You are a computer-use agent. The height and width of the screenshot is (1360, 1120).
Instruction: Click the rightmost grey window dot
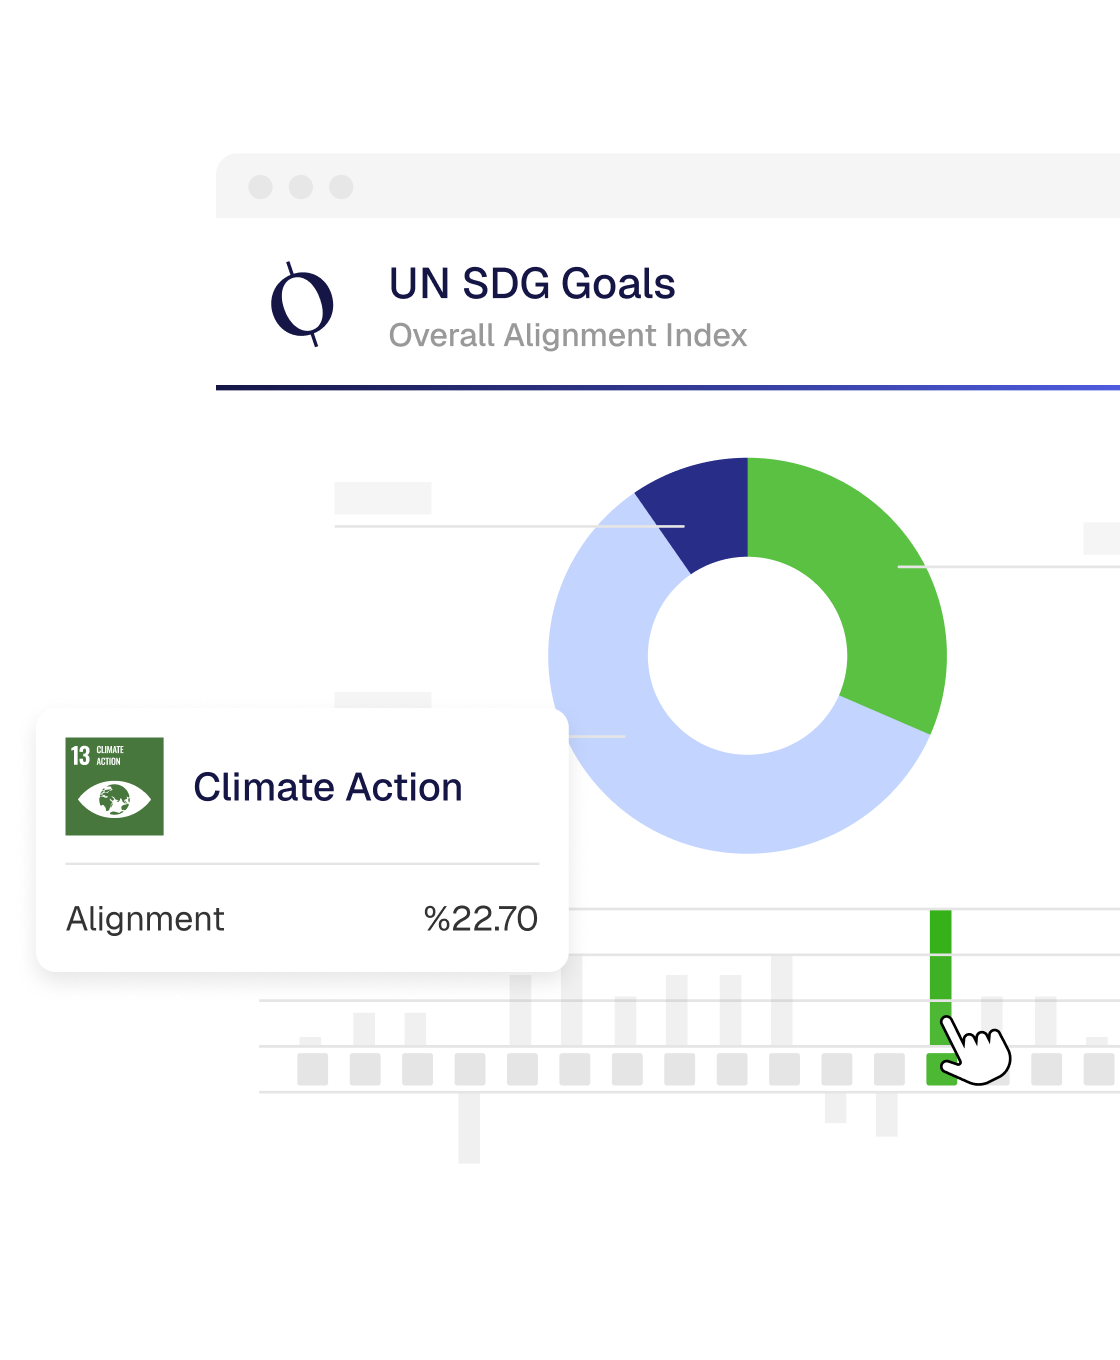[342, 187]
